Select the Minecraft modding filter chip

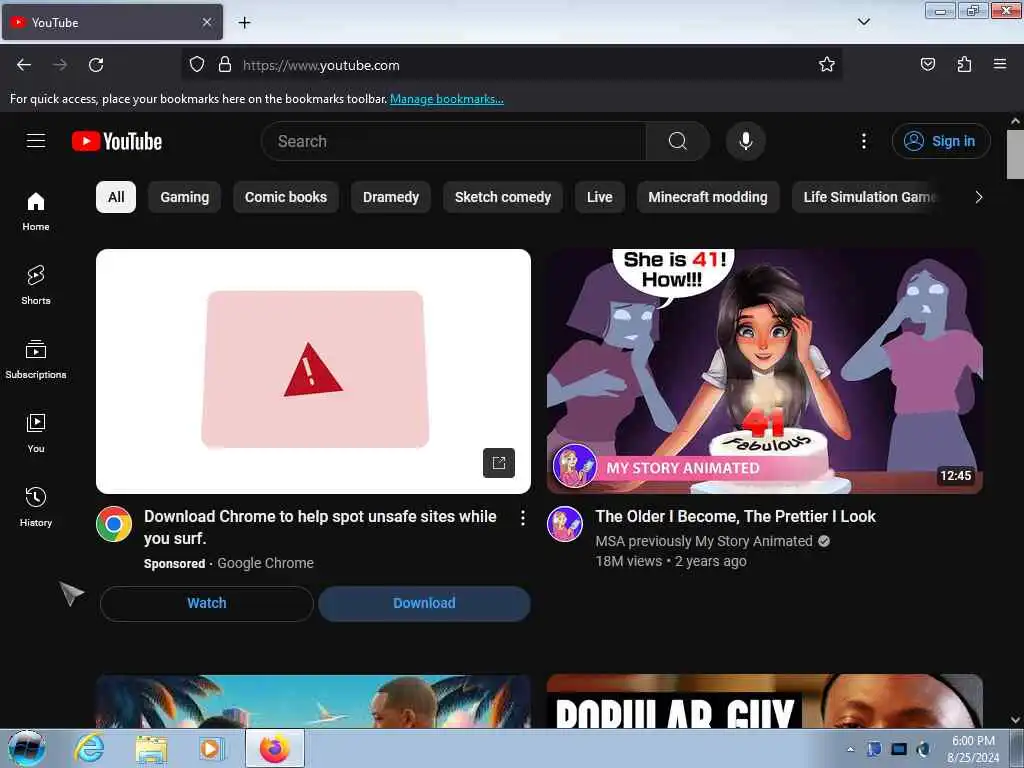click(x=708, y=197)
